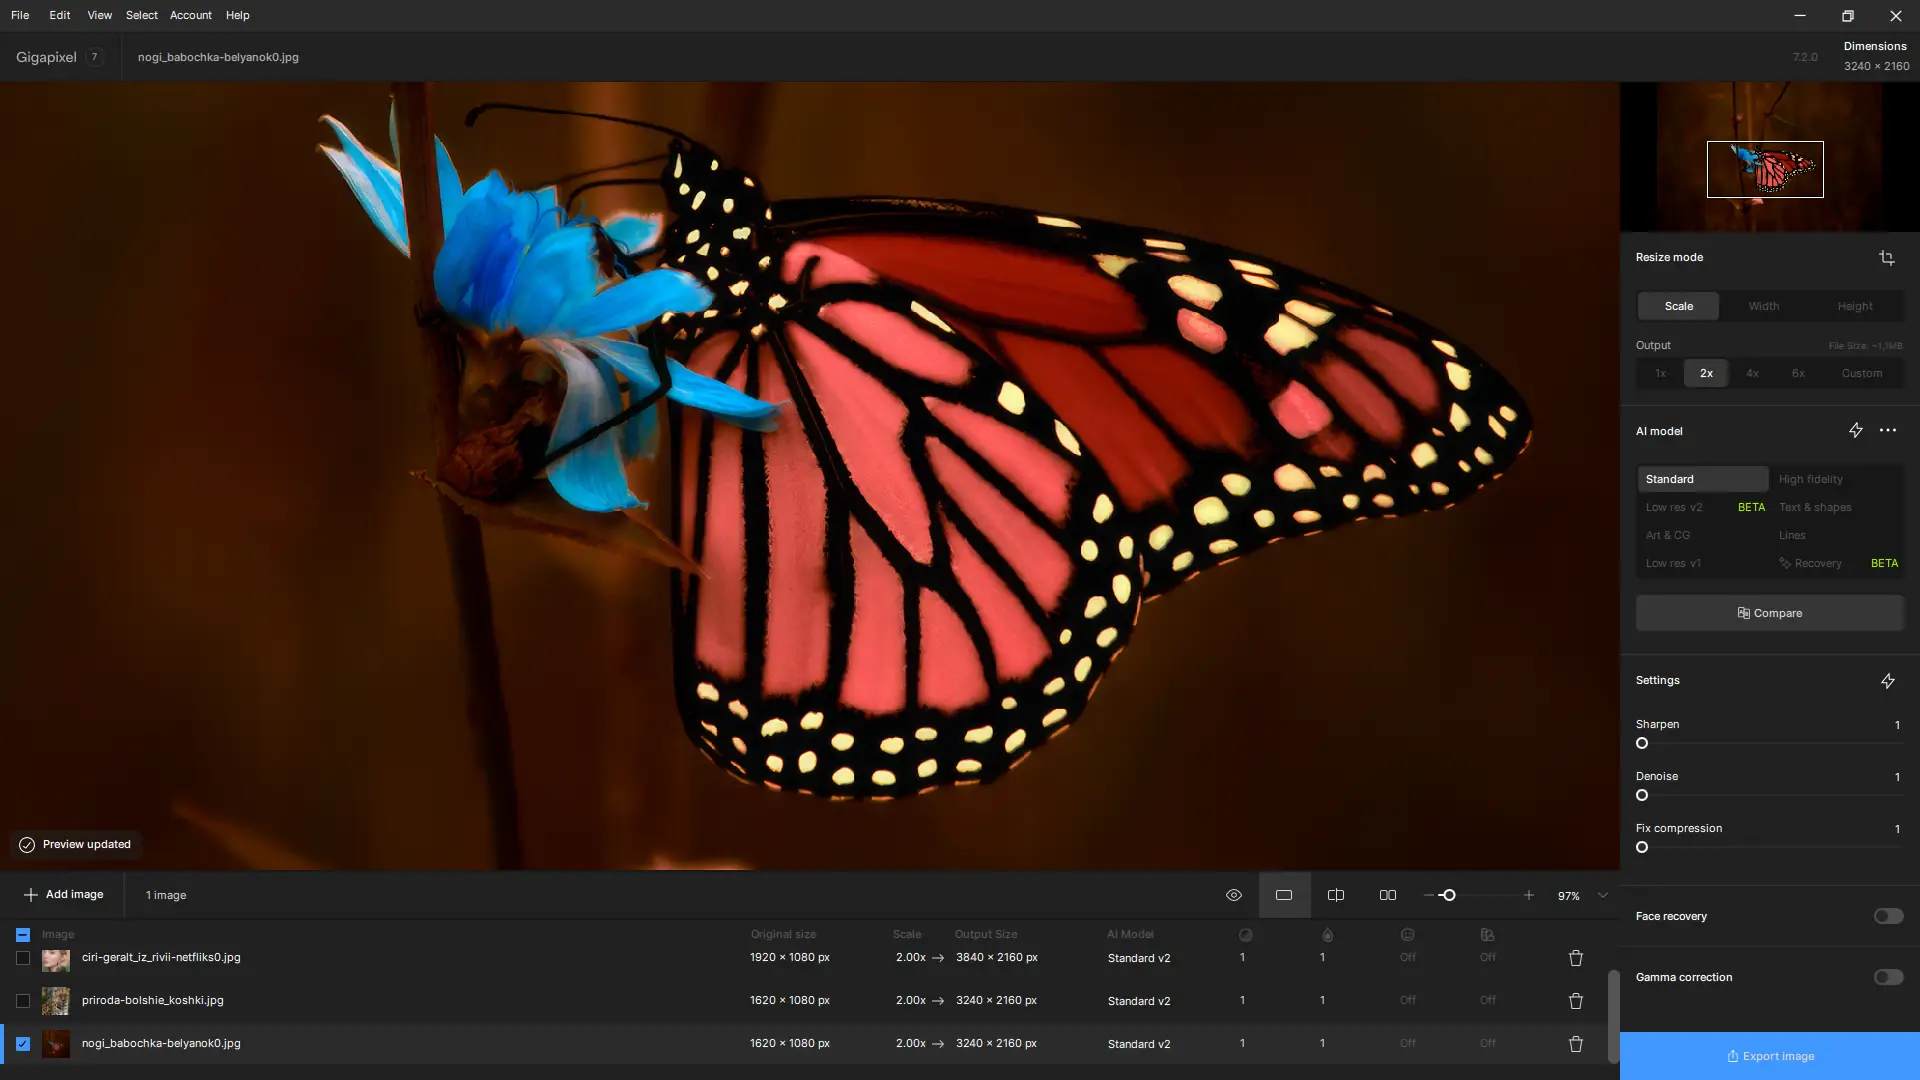Turn on Gamma correction switch

[x=1887, y=977]
